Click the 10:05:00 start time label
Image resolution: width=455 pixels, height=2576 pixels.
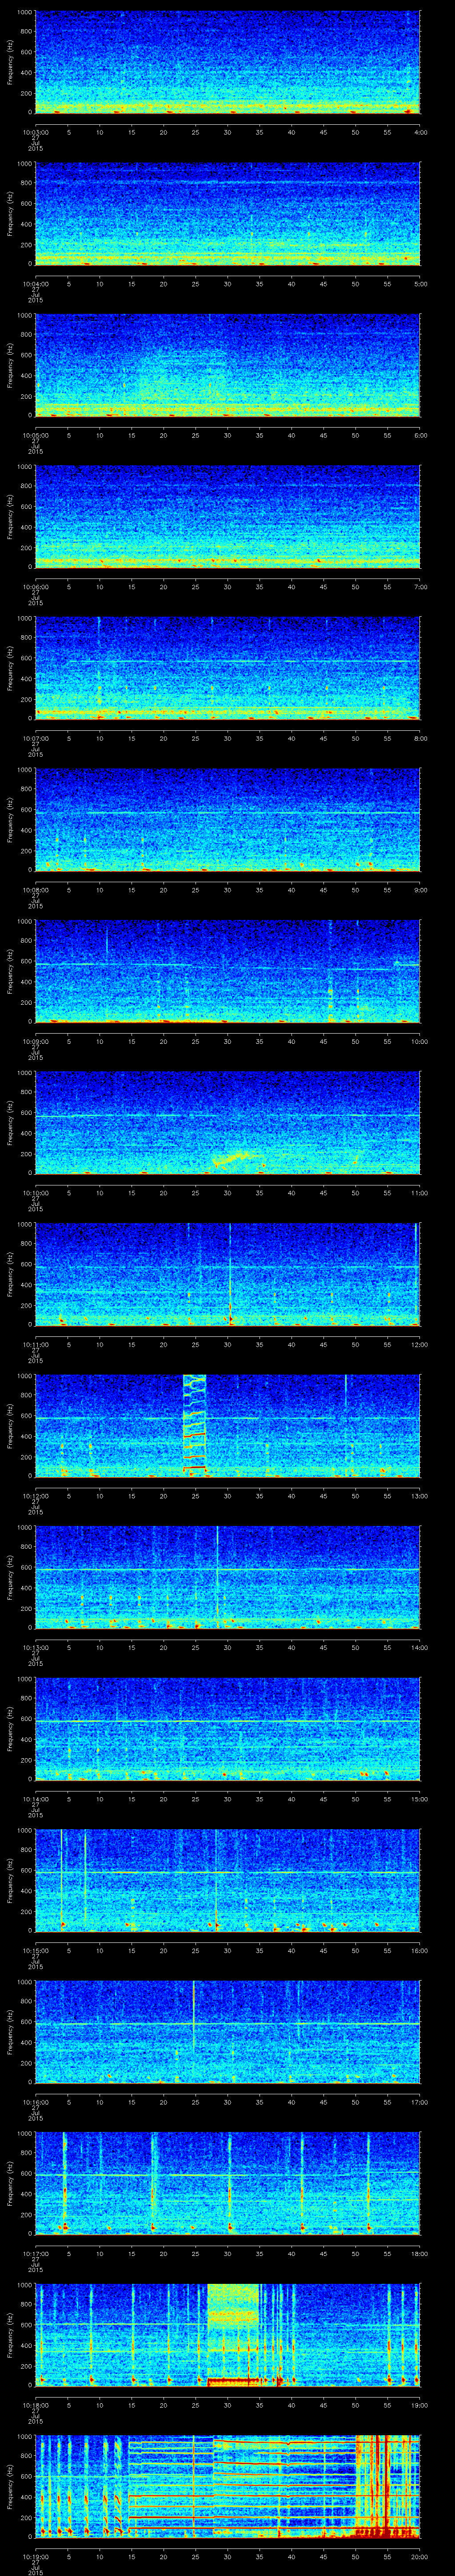pos(35,435)
